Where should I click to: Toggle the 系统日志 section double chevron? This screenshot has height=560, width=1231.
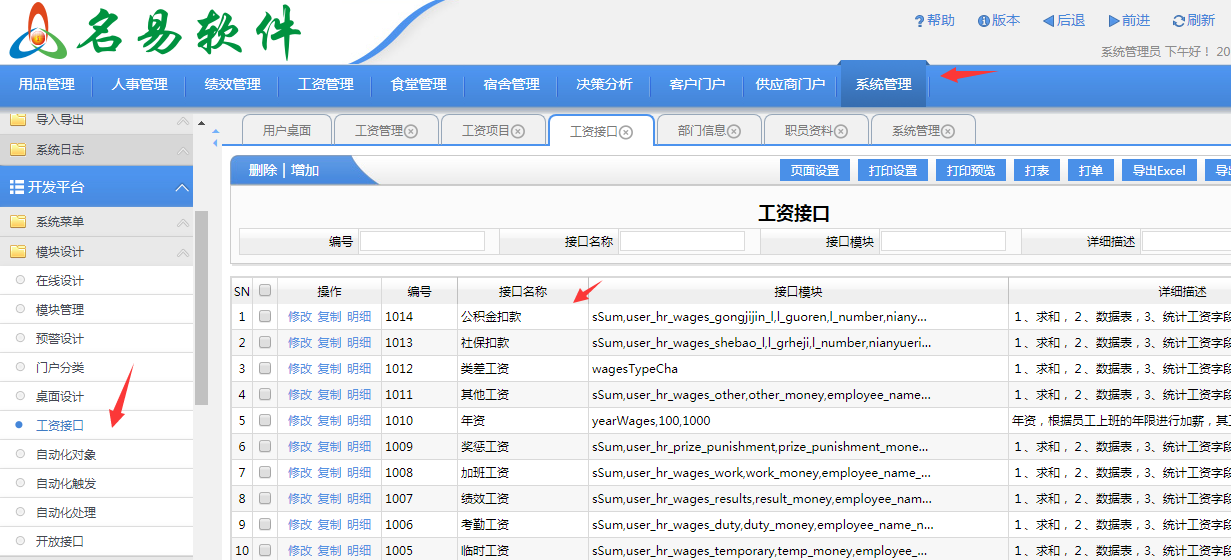pyautogui.click(x=182, y=150)
